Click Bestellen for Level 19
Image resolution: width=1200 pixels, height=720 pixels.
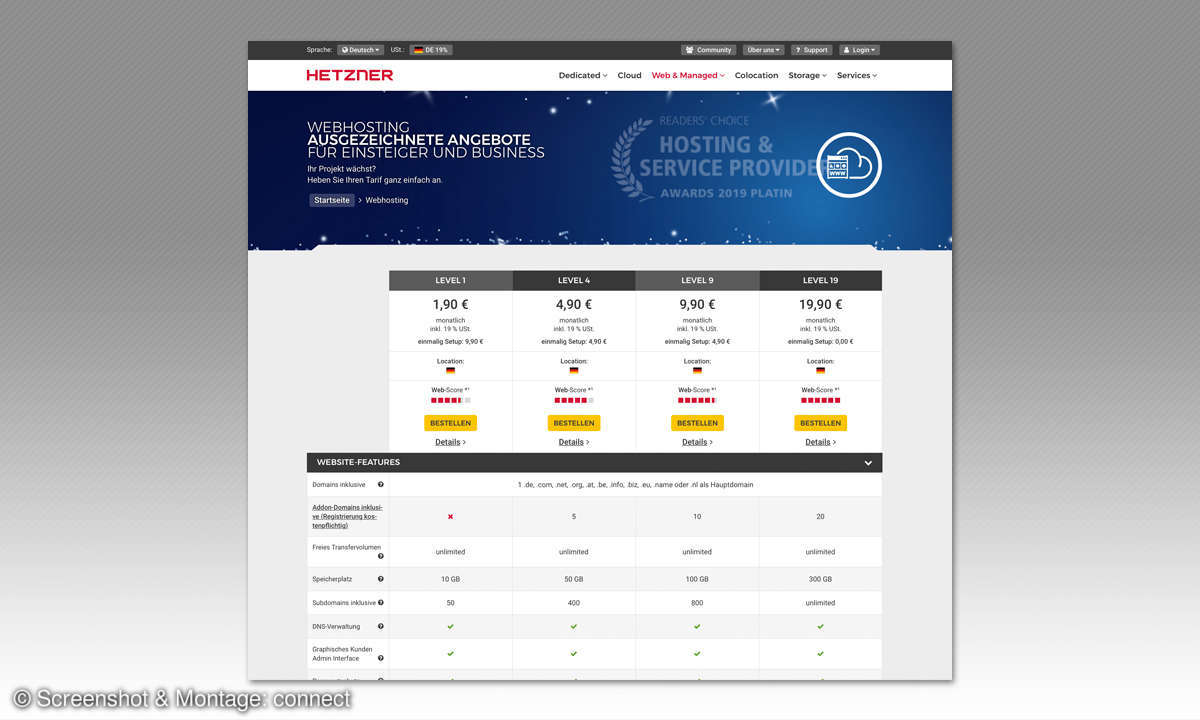(821, 423)
